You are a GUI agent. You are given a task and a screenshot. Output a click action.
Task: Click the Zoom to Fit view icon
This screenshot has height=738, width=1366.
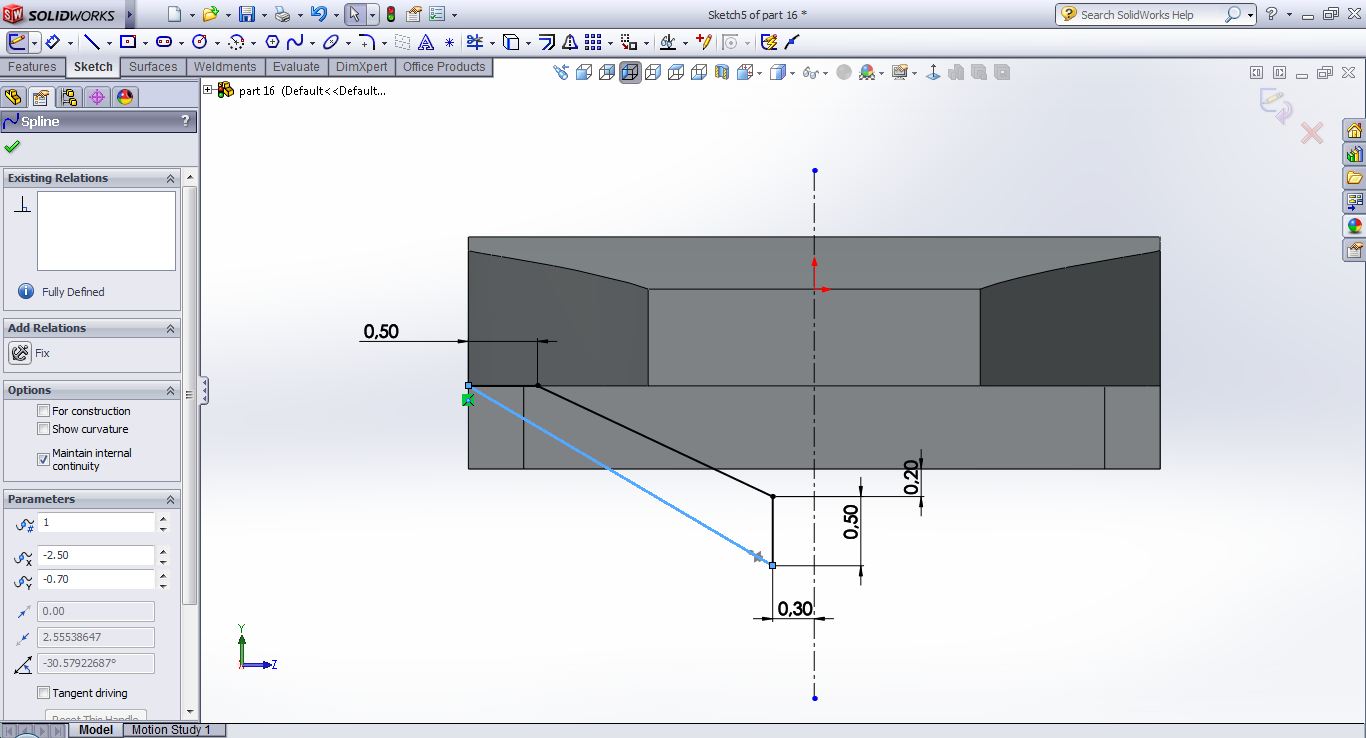561,72
